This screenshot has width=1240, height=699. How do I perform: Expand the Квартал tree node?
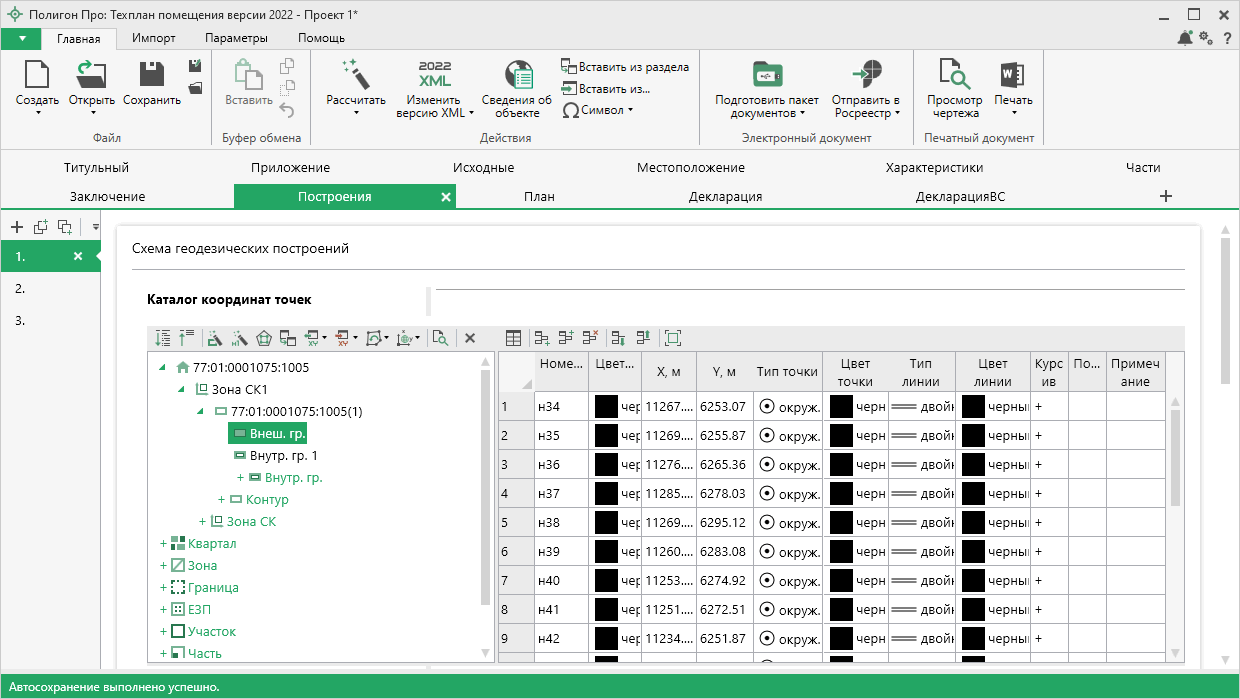[162, 543]
